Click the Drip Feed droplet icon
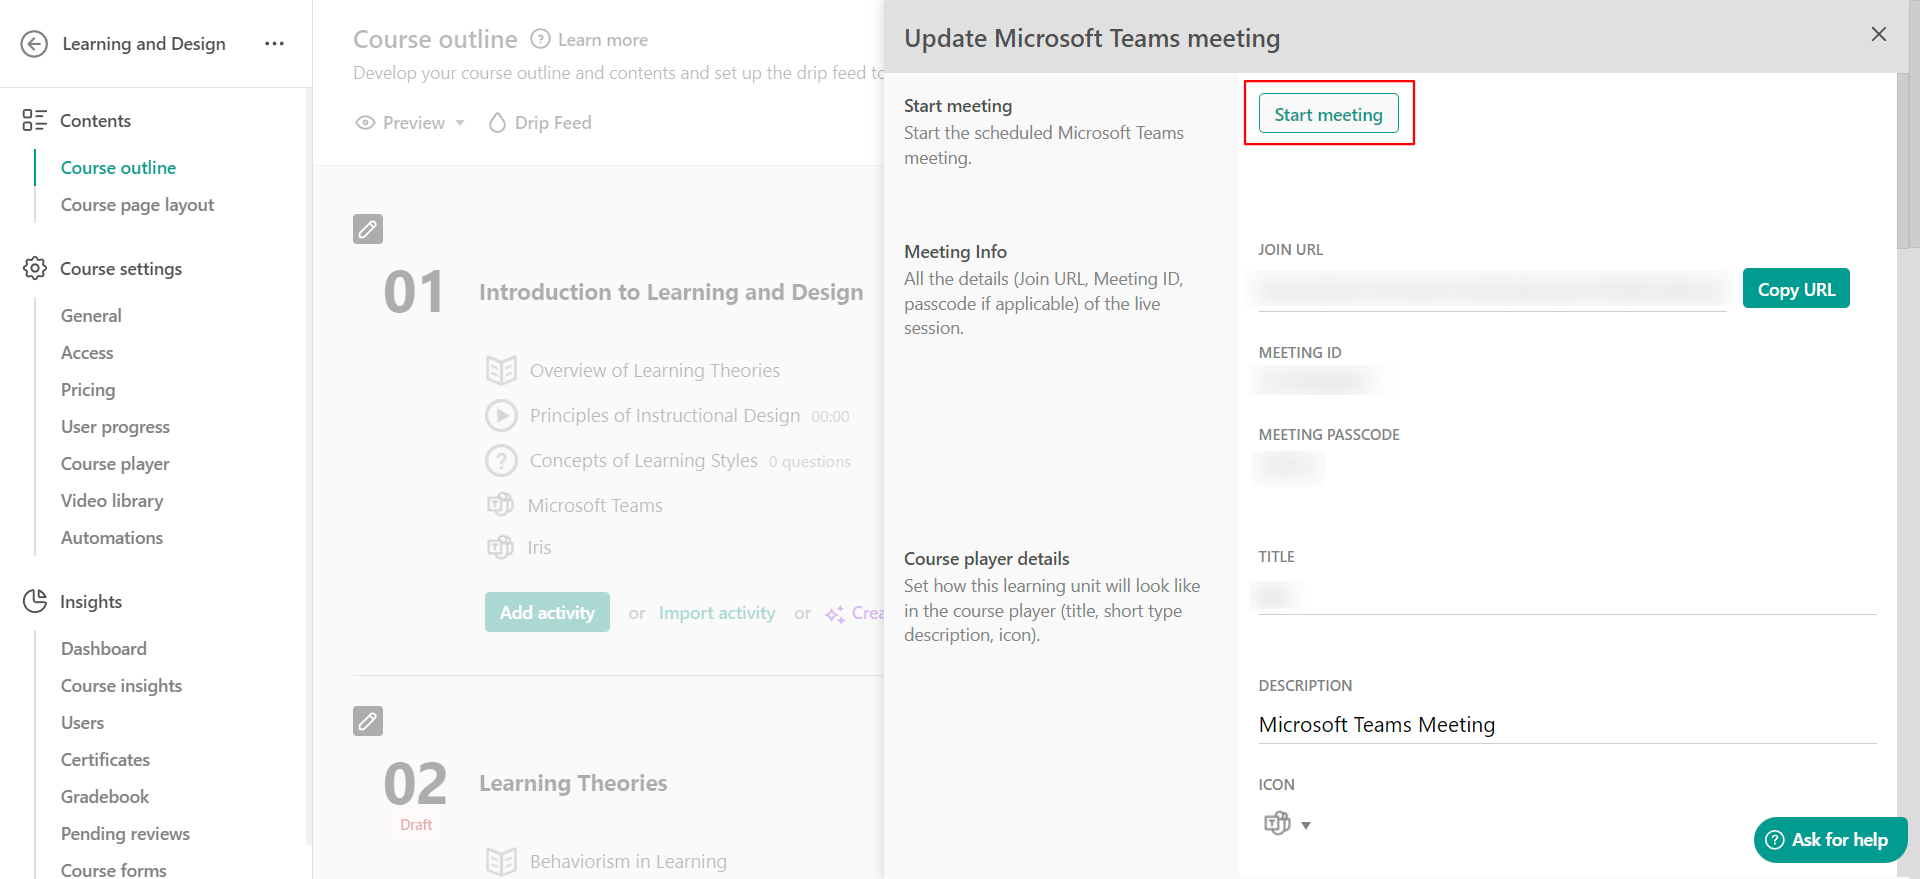This screenshot has width=1920, height=879. (497, 123)
